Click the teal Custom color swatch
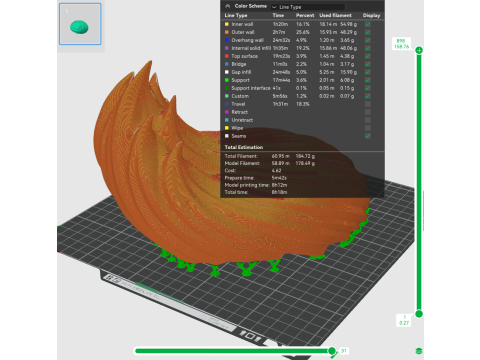This screenshot has width=480, height=360. click(227, 96)
